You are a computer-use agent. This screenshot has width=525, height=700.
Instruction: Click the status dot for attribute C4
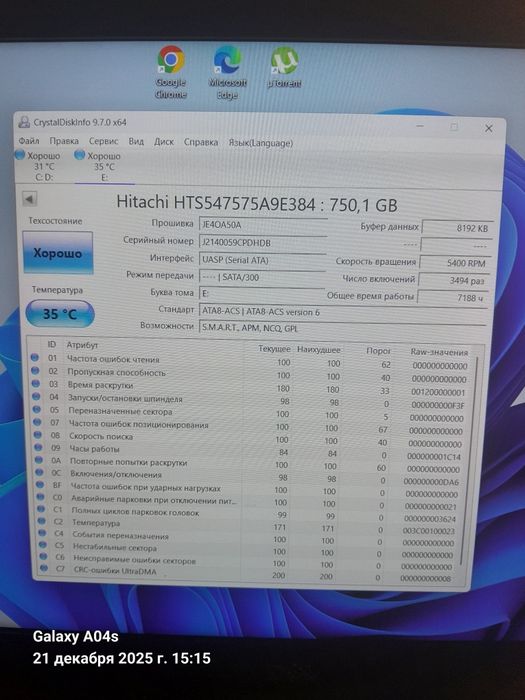[x=42, y=533]
